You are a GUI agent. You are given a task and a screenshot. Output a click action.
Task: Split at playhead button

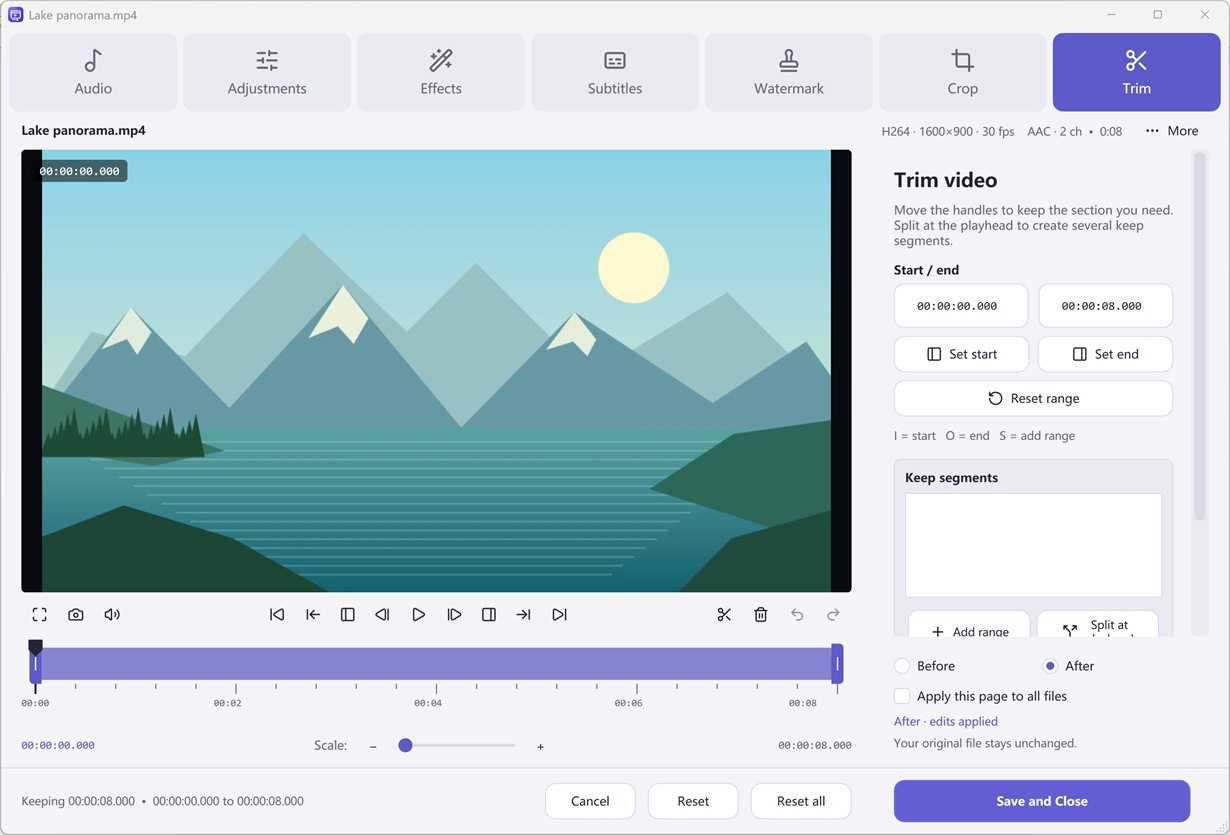[1098, 625]
